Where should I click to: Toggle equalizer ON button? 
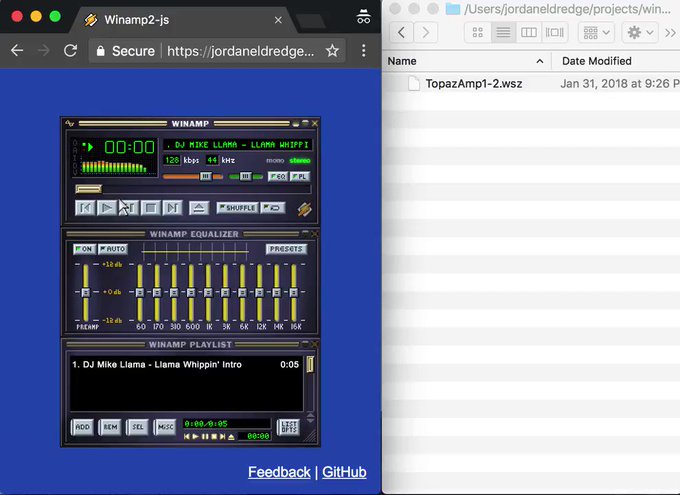(x=84, y=249)
